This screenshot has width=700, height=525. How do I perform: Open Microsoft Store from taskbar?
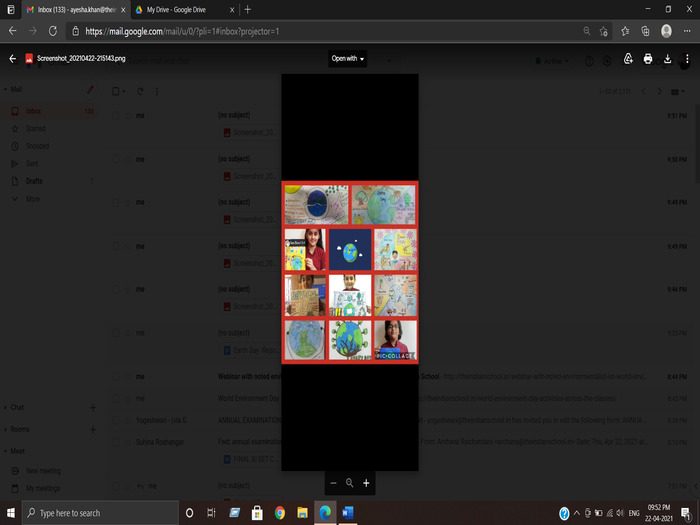257,513
